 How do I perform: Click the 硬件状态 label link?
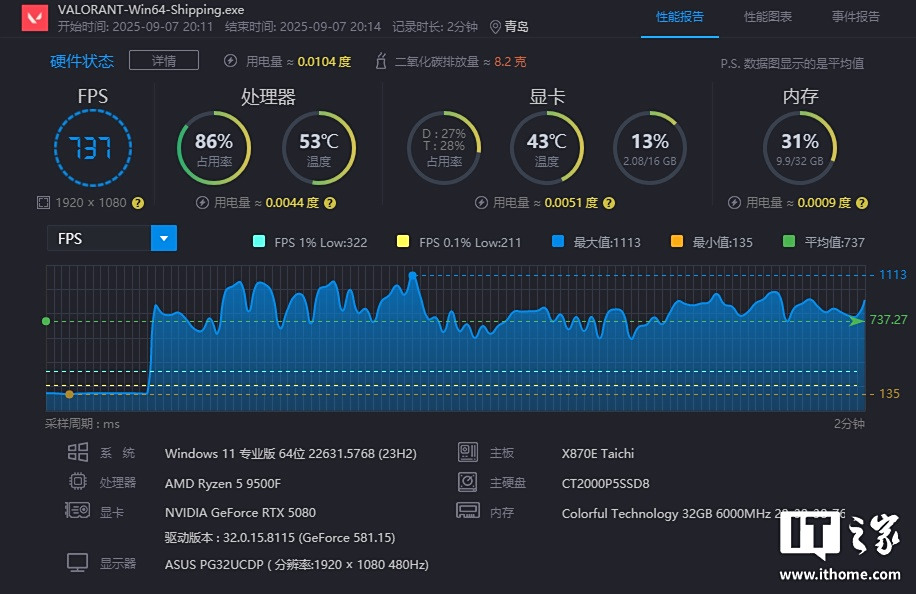(x=82, y=61)
